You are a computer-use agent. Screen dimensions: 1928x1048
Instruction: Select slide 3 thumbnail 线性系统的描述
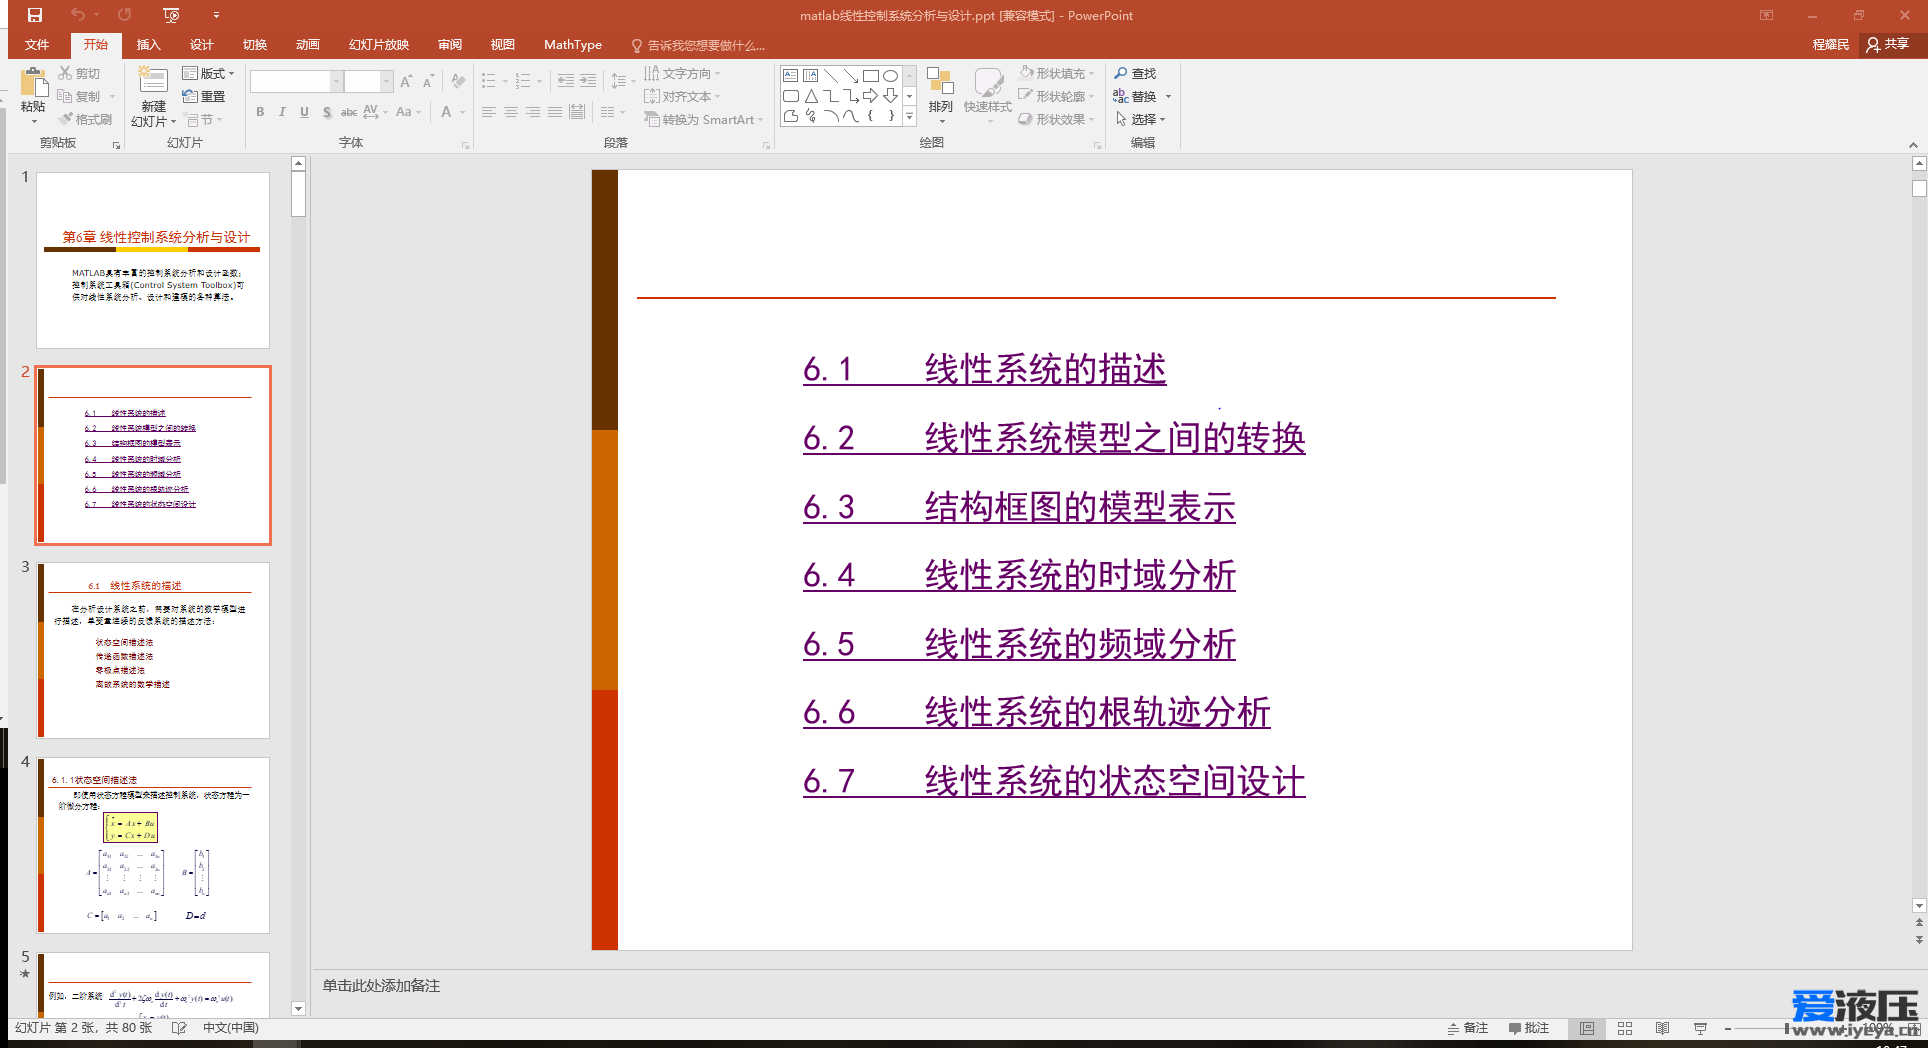point(153,650)
